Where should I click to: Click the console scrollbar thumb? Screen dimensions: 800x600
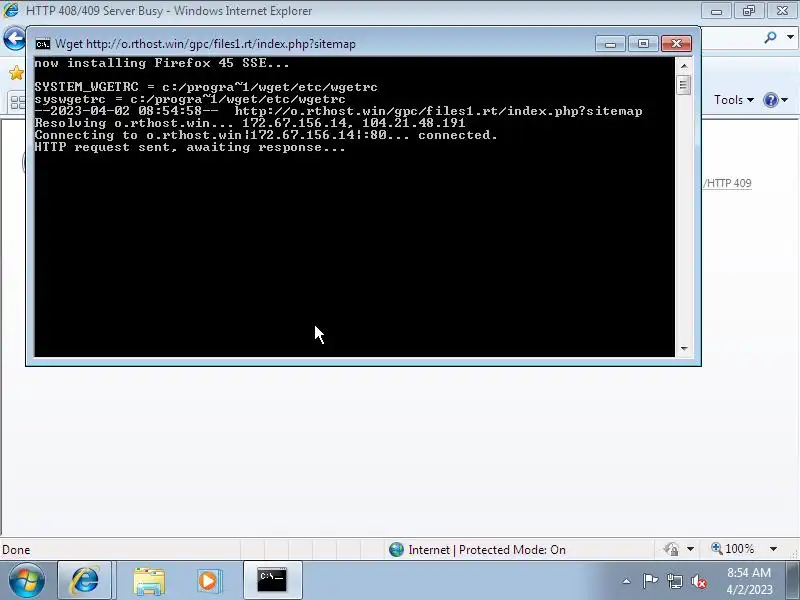click(684, 84)
